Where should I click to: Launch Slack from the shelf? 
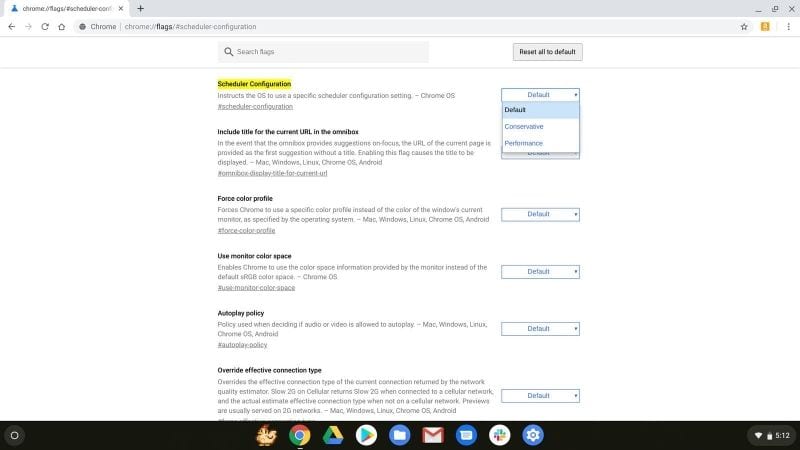pyautogui.click(x=499, y=435)
